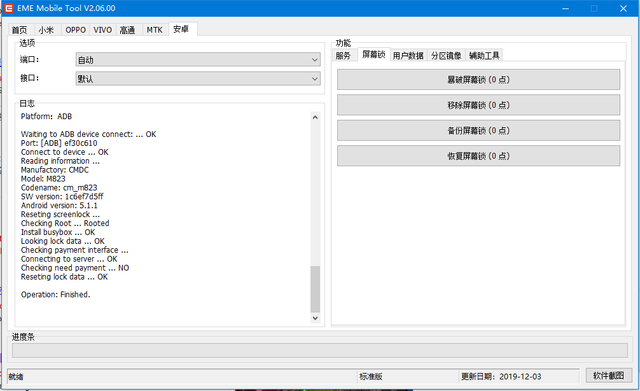The height and width of the screenshot is (391, 640).
Task: Switch to the MTK tab
Action: click(x=155, y=30)
